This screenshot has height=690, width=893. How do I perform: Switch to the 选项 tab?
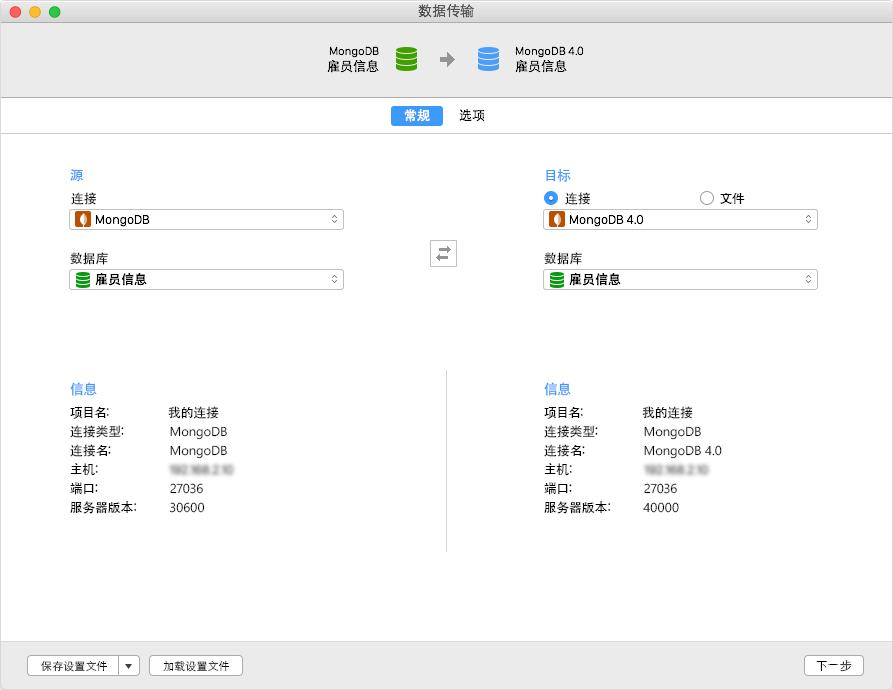pyautogui.click(x=471, y=115)
